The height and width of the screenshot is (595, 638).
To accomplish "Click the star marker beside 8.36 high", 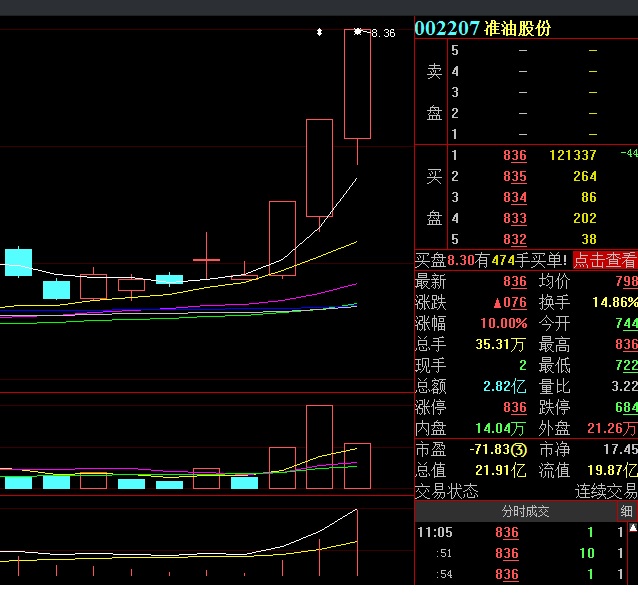I will tap(357, 32).
